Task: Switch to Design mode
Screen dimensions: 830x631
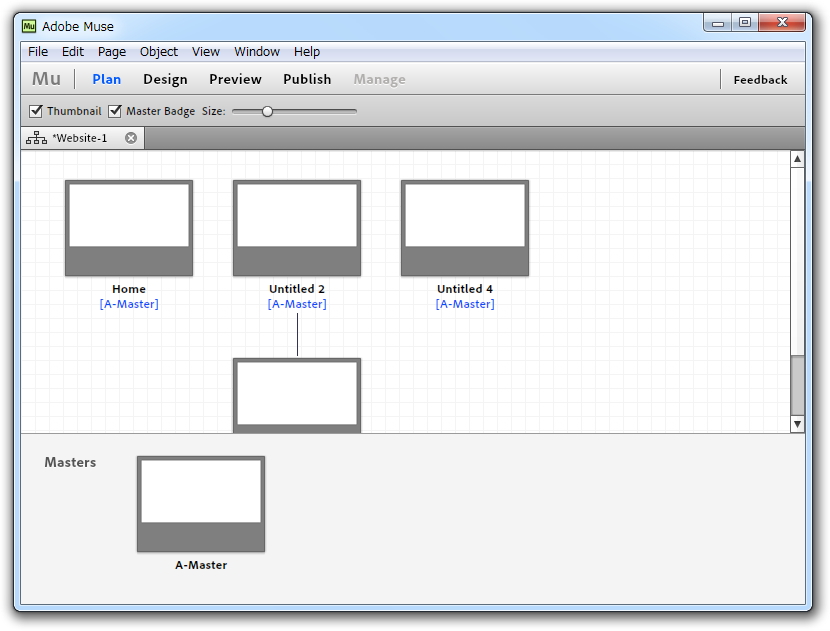Action: [x=165, y=79]
